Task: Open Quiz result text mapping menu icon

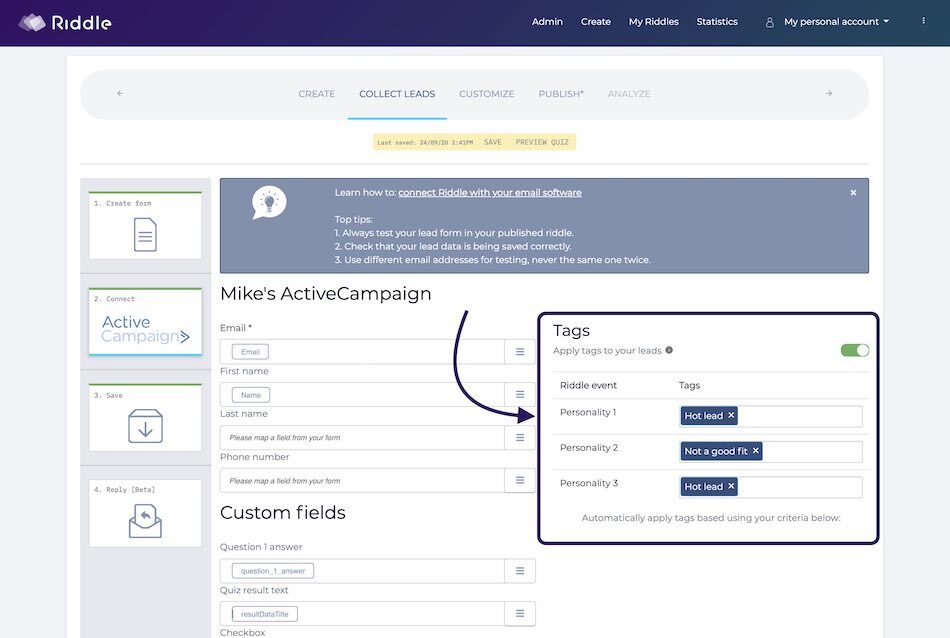Action: pos(520,614)
